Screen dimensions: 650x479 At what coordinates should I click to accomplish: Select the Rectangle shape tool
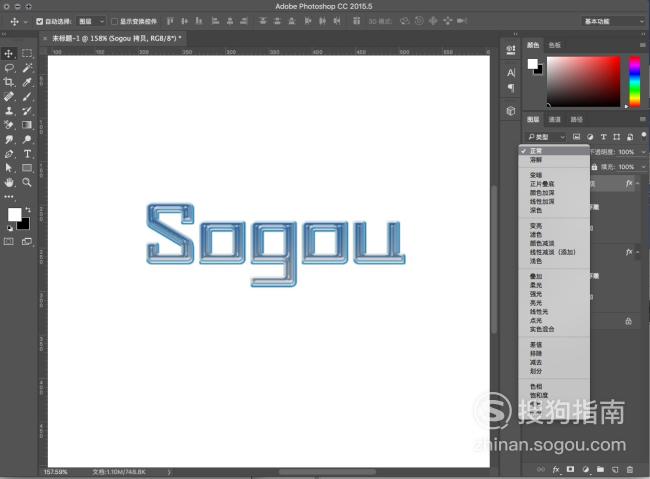click(27, 168)
